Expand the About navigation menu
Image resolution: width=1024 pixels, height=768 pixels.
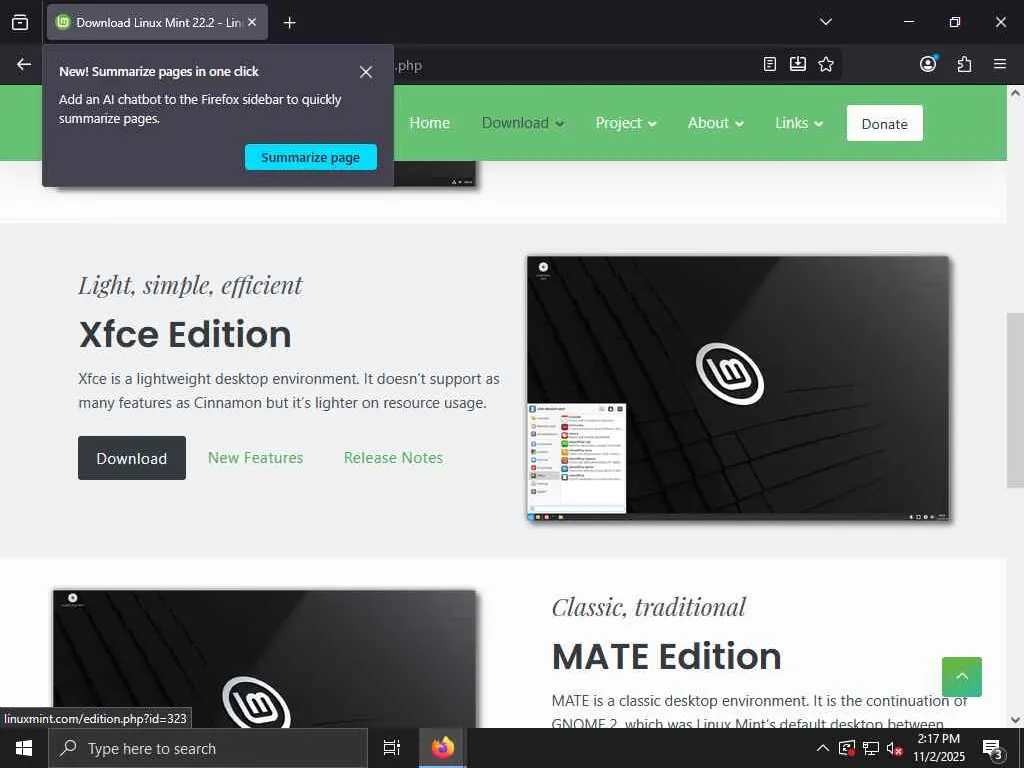(x=715, y=123)
